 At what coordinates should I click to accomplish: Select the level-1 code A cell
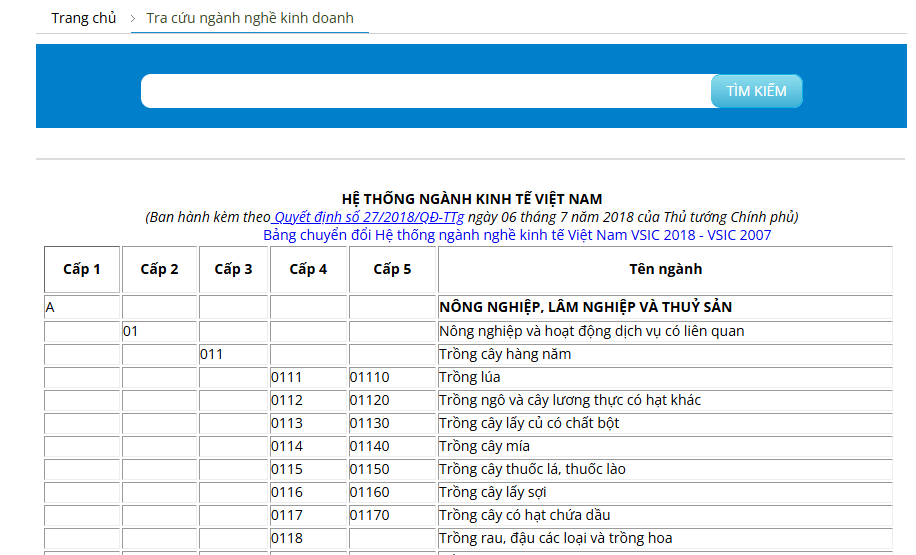[82, 307]
